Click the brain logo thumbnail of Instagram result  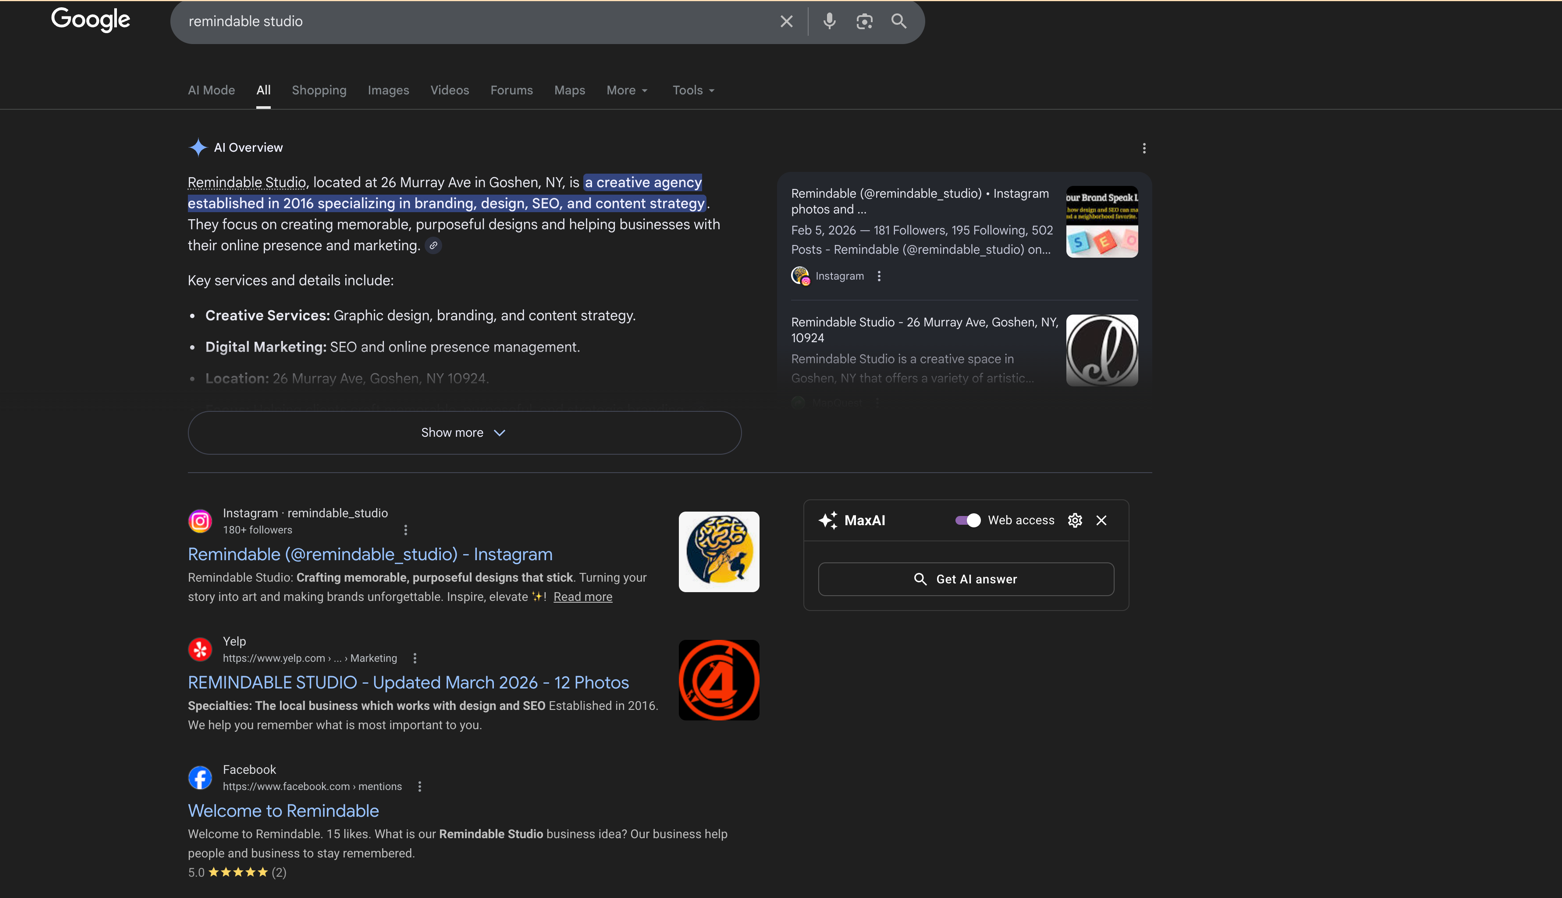tap(719, 552)
